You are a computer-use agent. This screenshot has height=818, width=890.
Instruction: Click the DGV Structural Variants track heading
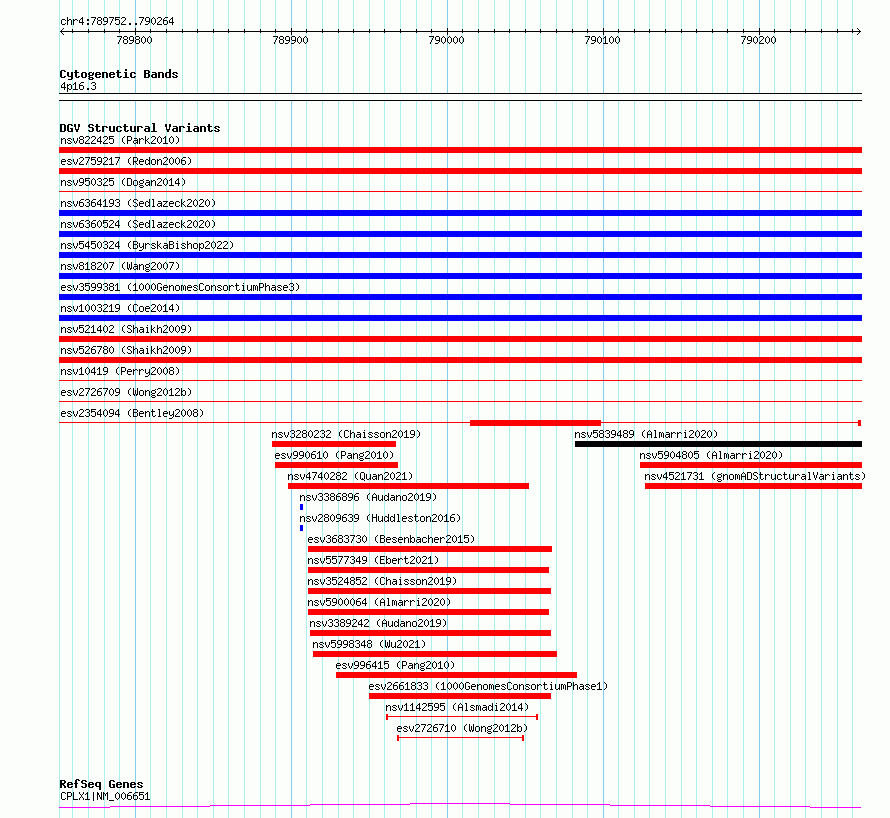coord(140,128)
